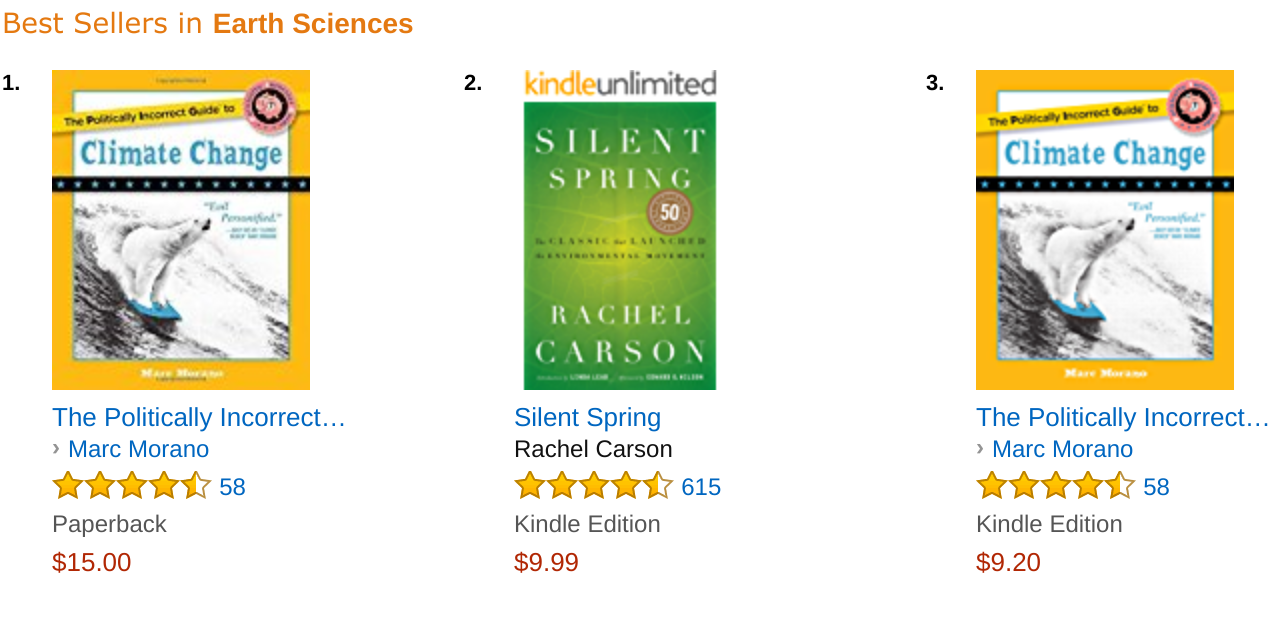Open the Silent Spring book cover
The image size is (1280, 624).
620,246
